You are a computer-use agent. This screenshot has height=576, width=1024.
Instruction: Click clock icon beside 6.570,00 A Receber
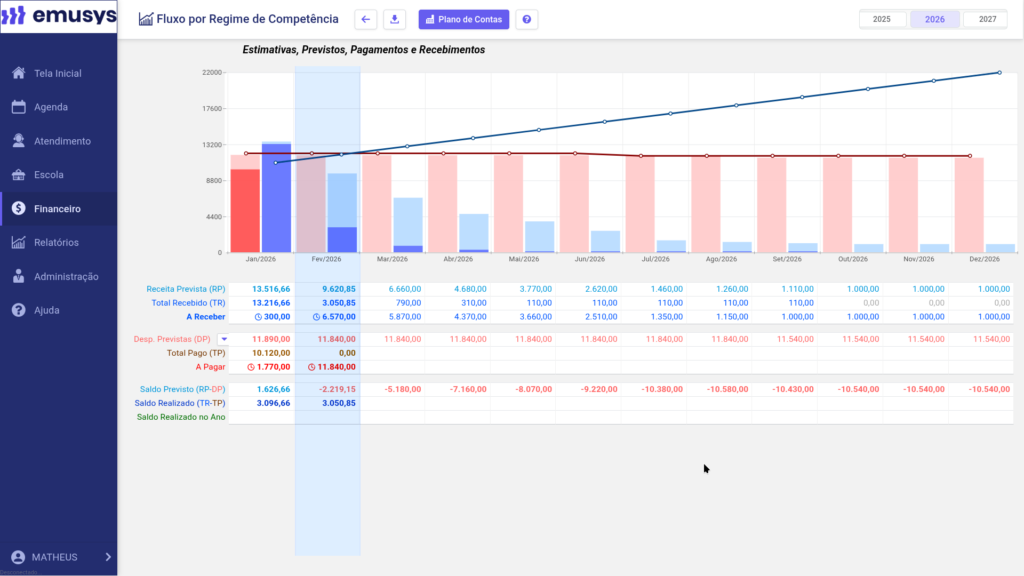pos(317,317)
